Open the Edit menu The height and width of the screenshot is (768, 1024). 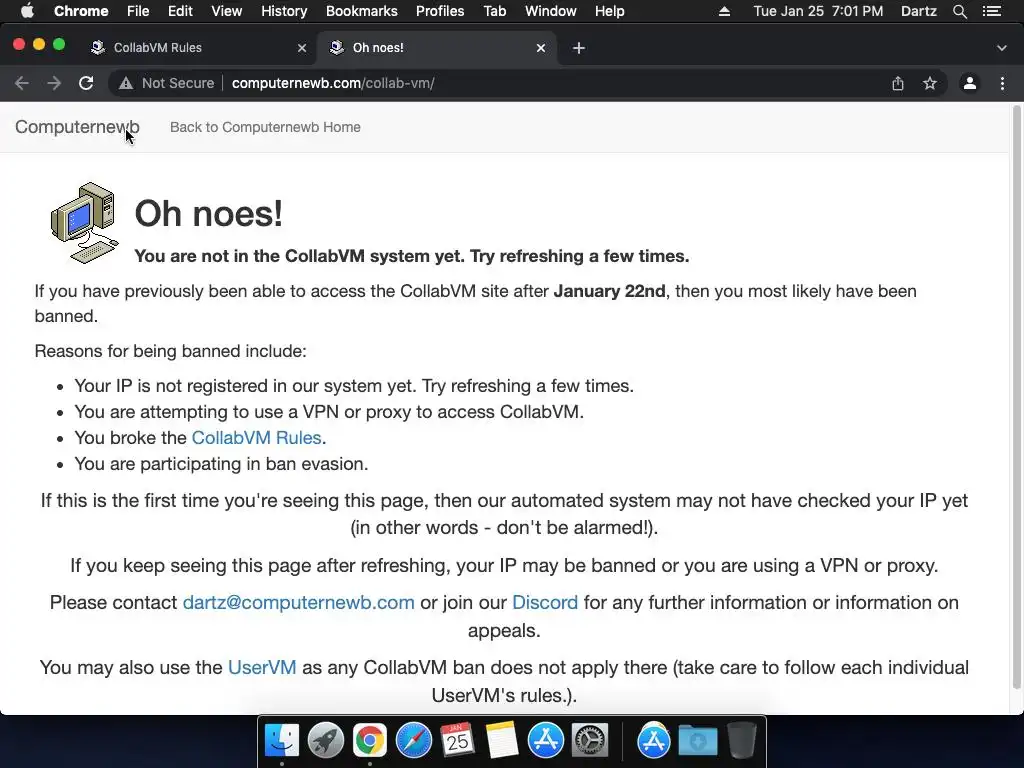point(180,11)
